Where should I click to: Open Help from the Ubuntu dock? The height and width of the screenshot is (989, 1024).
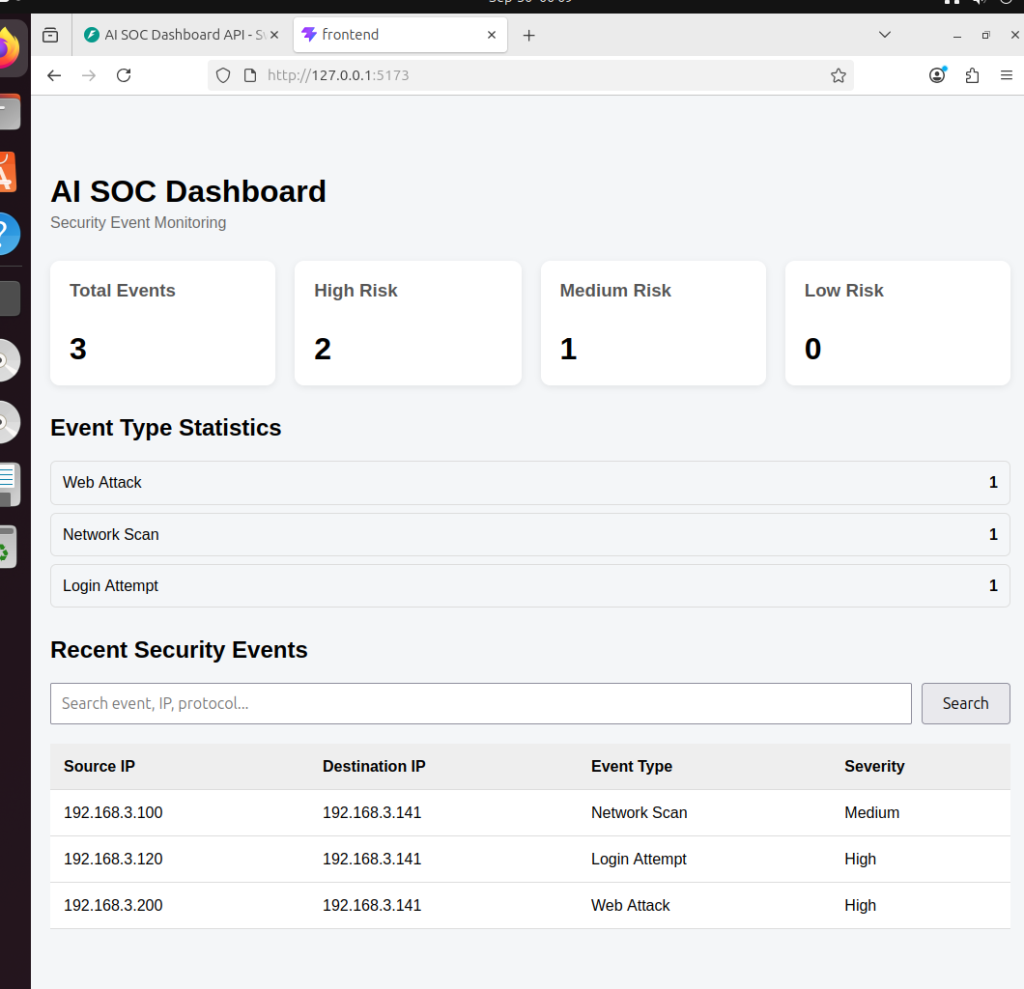pyautogui.click(x=8, y=234)
